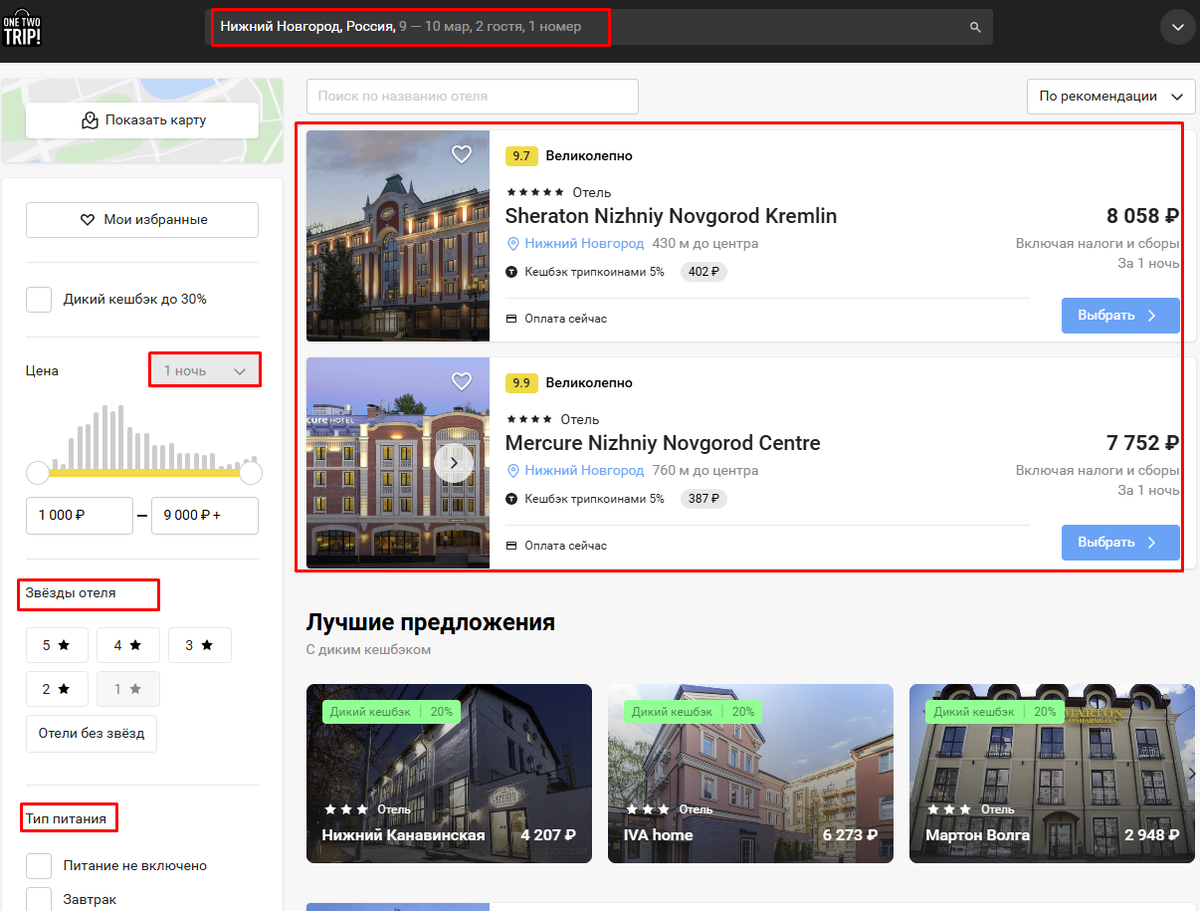This screenshot has width=1200, height=911.
Task: Click the right price slider handle
Action: (251, 473)
